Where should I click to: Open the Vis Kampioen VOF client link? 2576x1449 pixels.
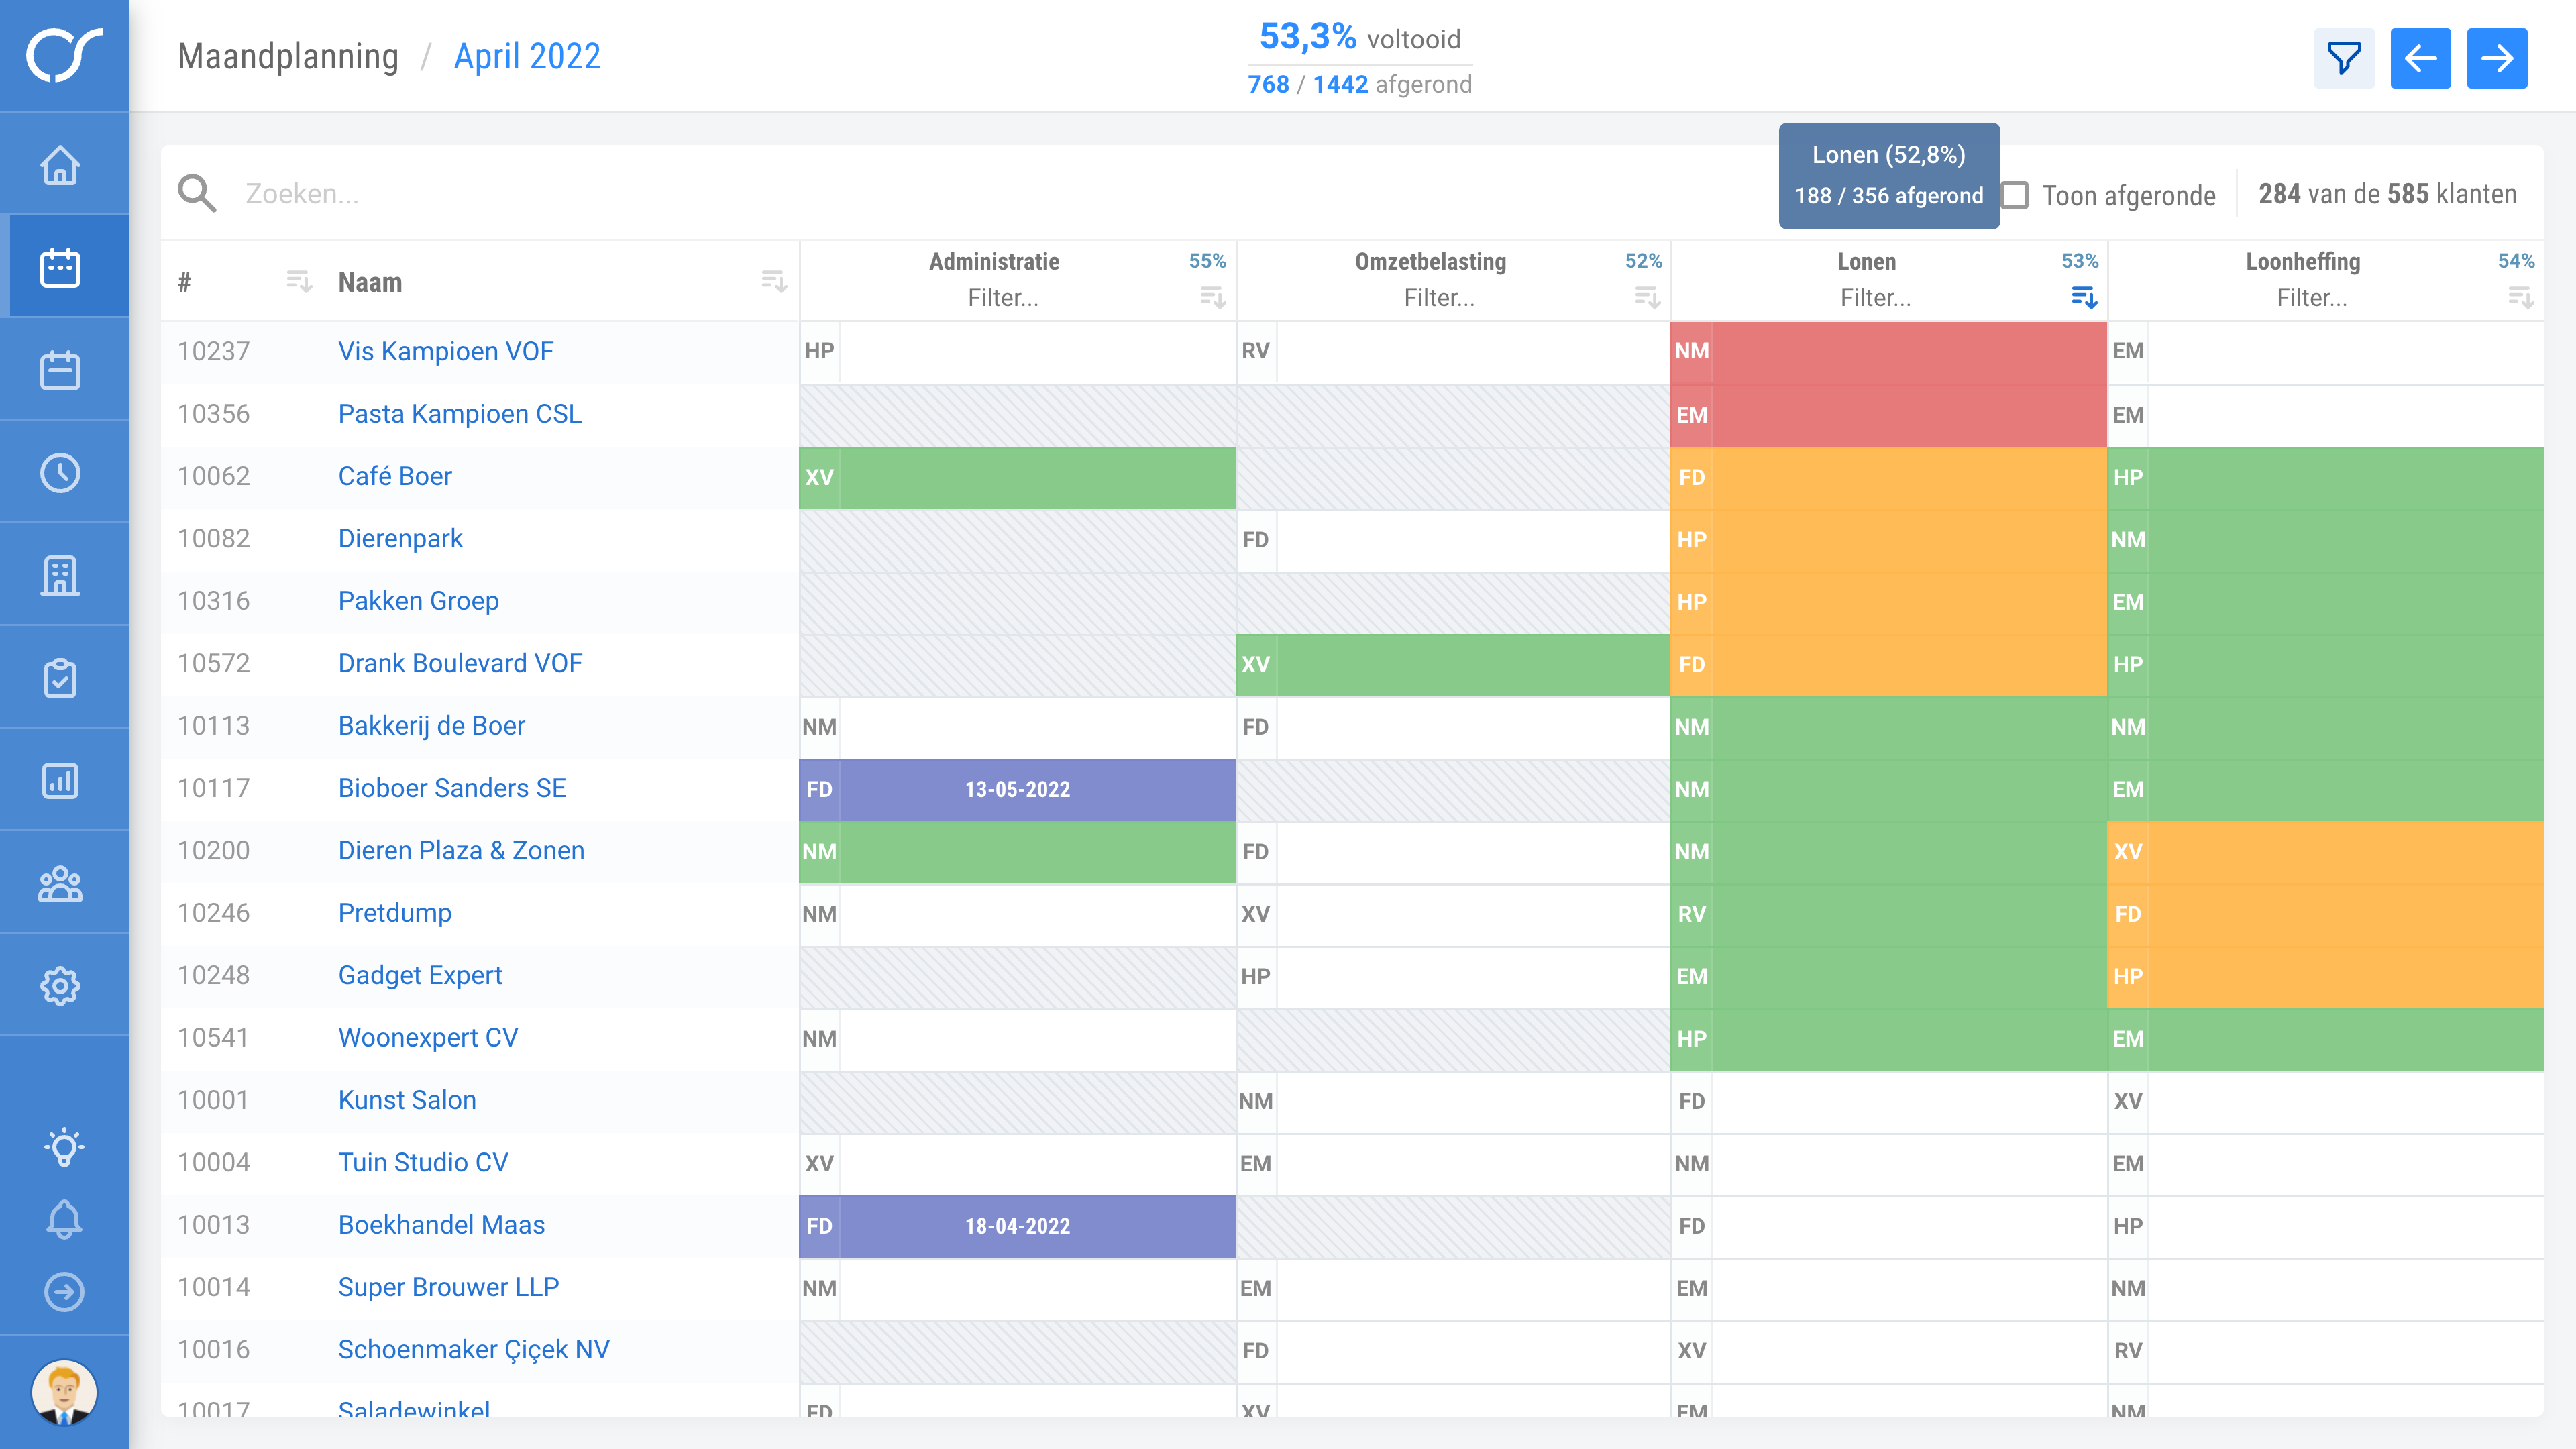[445, 351]
